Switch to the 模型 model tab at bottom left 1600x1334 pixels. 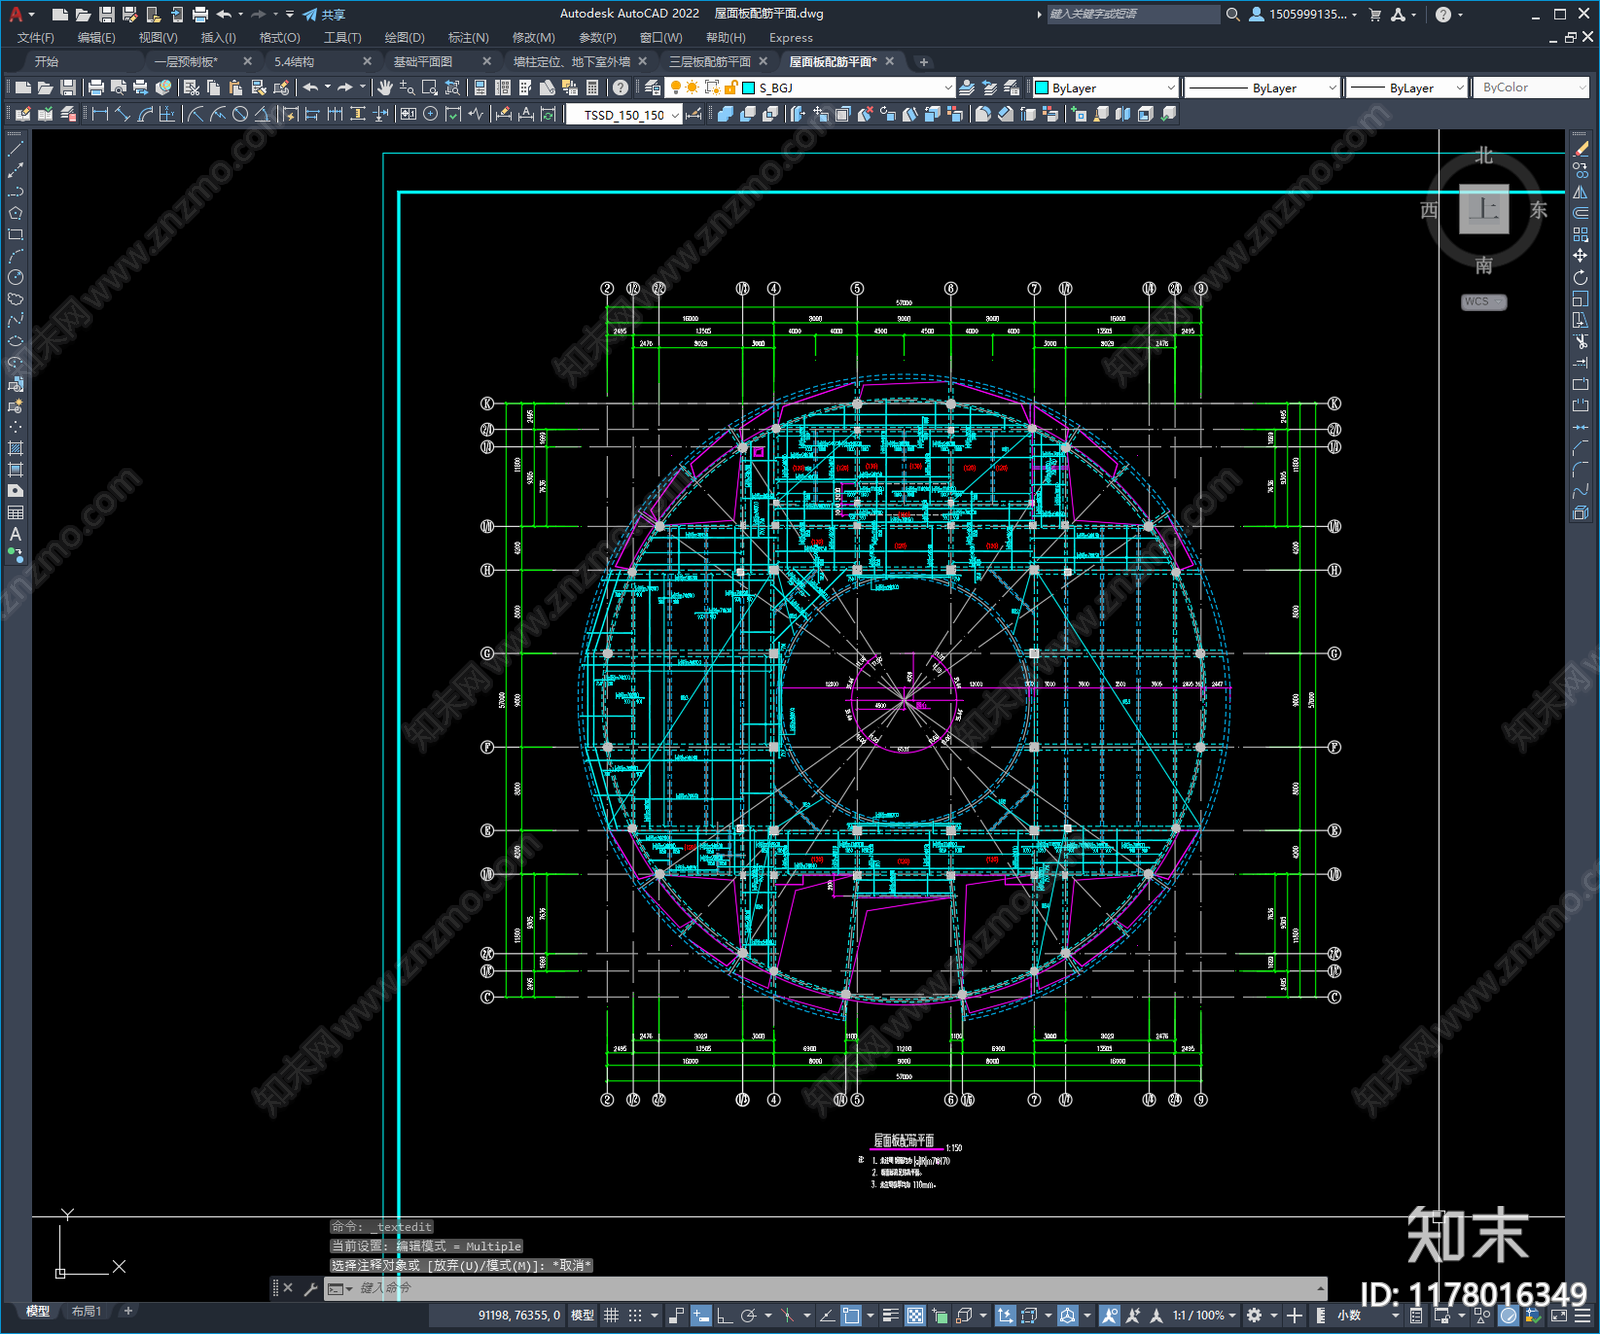pyautogui.click(x=38, y=1311)
